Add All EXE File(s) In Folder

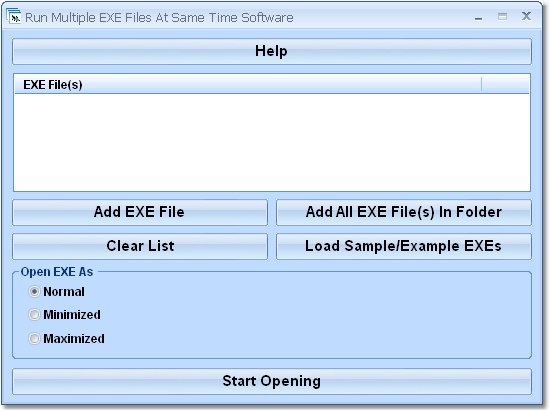click(x=404, y=212)
